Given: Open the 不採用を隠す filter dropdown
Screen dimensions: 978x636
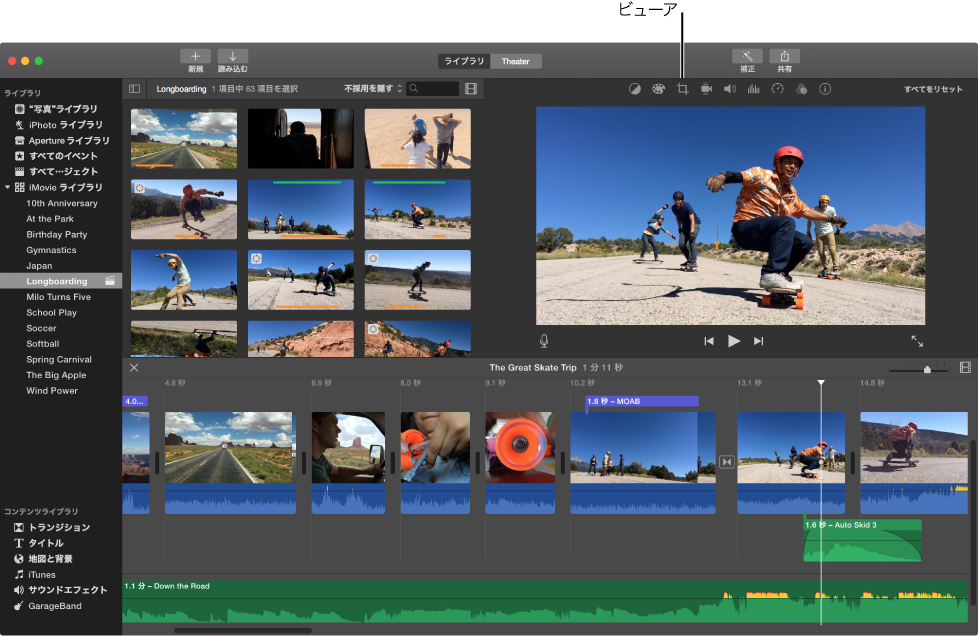Looking at the screenshot, I should click(373, 89).
